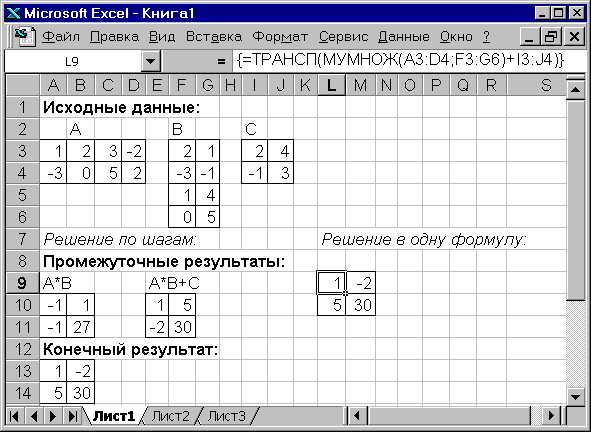The image size is (591, 432).
Task: Minimize the workbook document window
Action: [x=529, y=37]
